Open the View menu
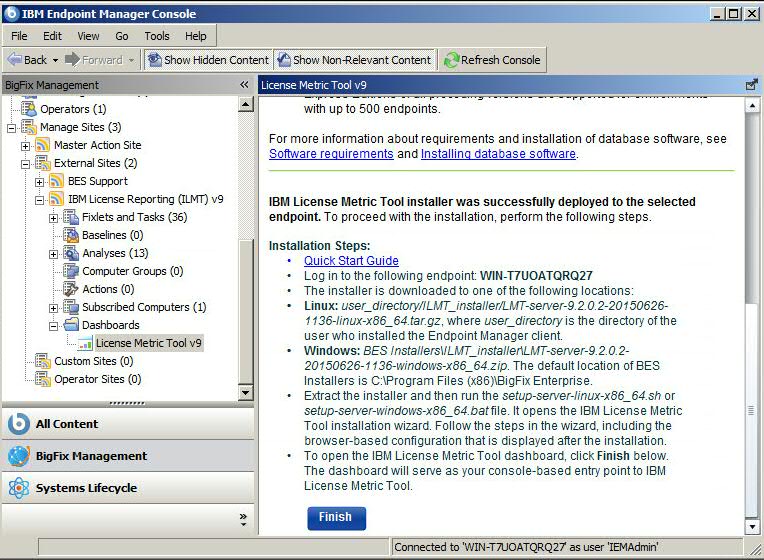This screenshot has width=764, height=560. pyautogui.click(x=88, y=36)
